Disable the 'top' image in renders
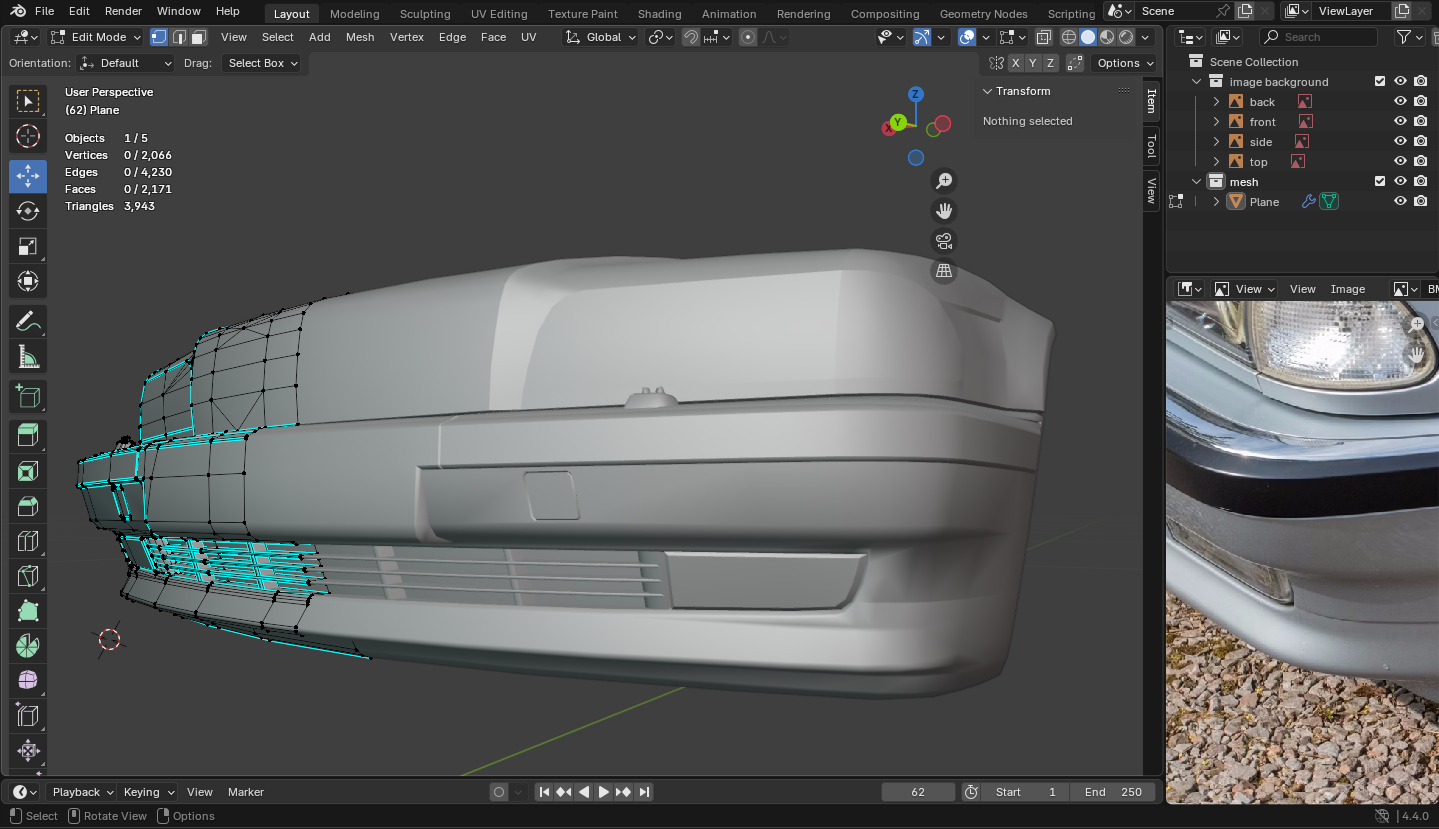The image size is (1439, 829). pos(1420,162)
